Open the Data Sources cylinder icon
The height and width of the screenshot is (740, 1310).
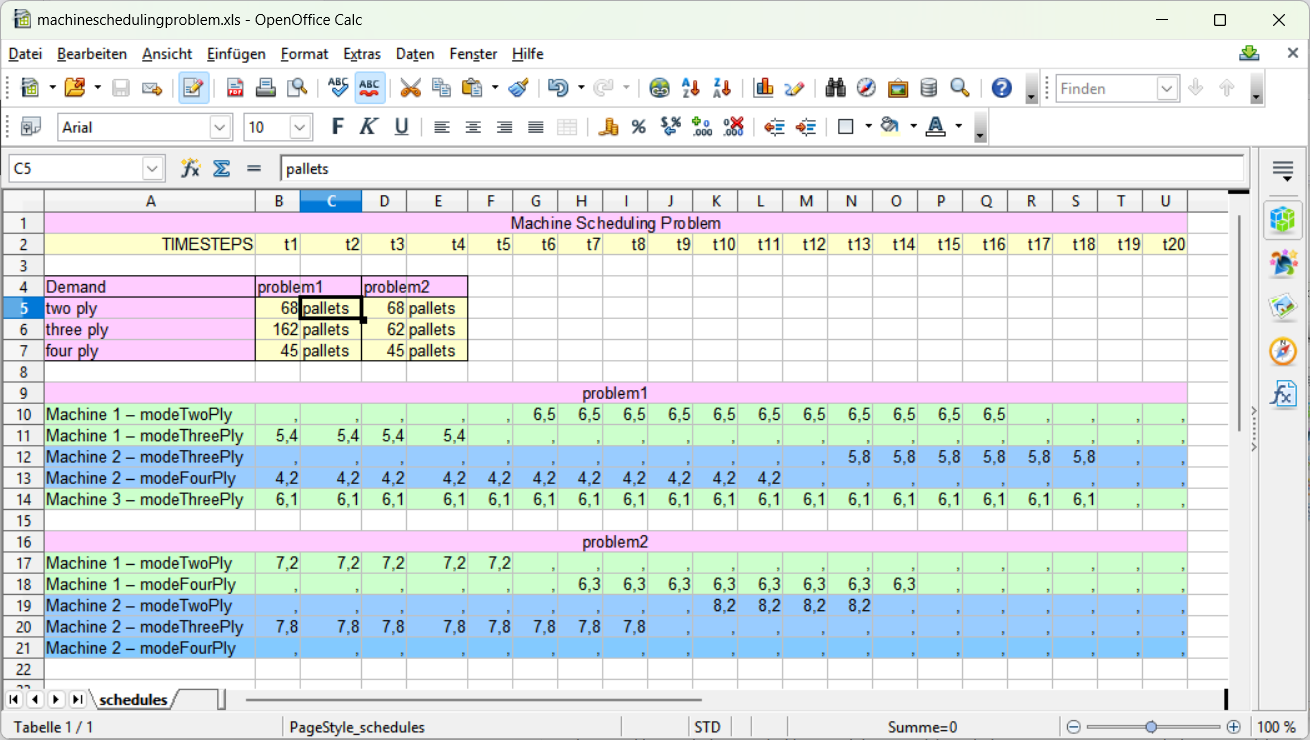click(x=929, y=88)
